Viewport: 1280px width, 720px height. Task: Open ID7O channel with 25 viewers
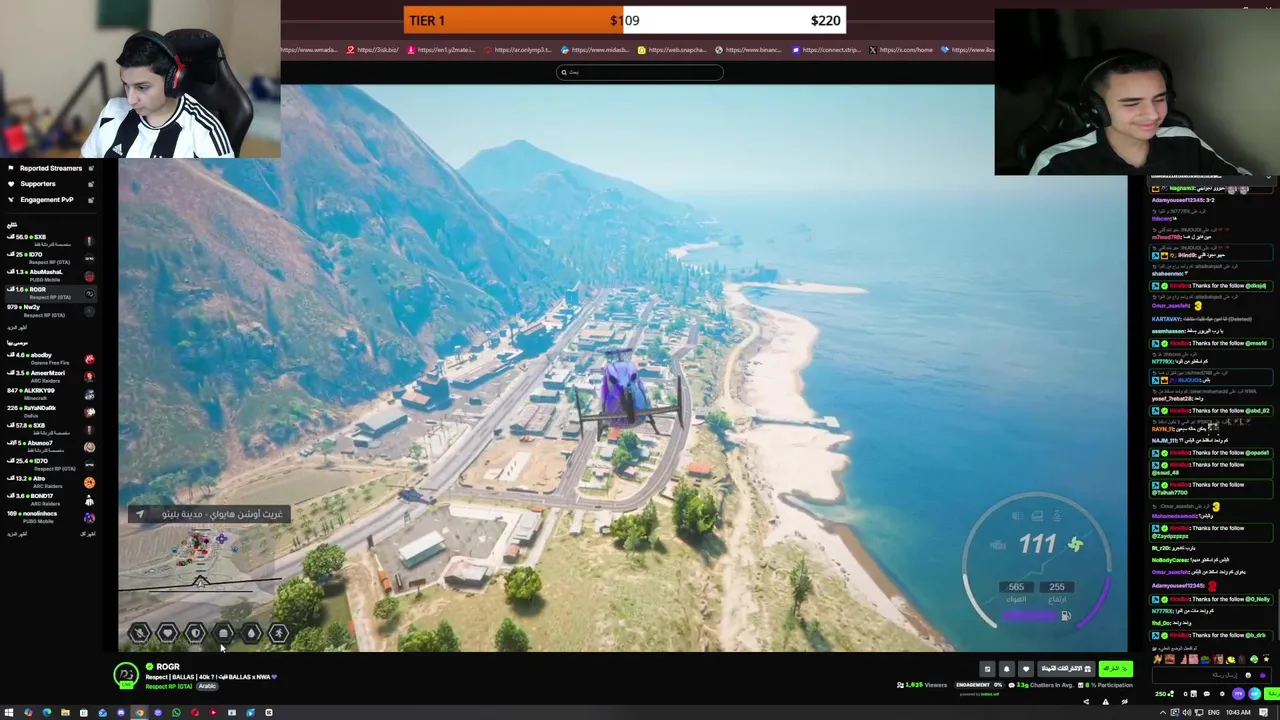(50, 258)
